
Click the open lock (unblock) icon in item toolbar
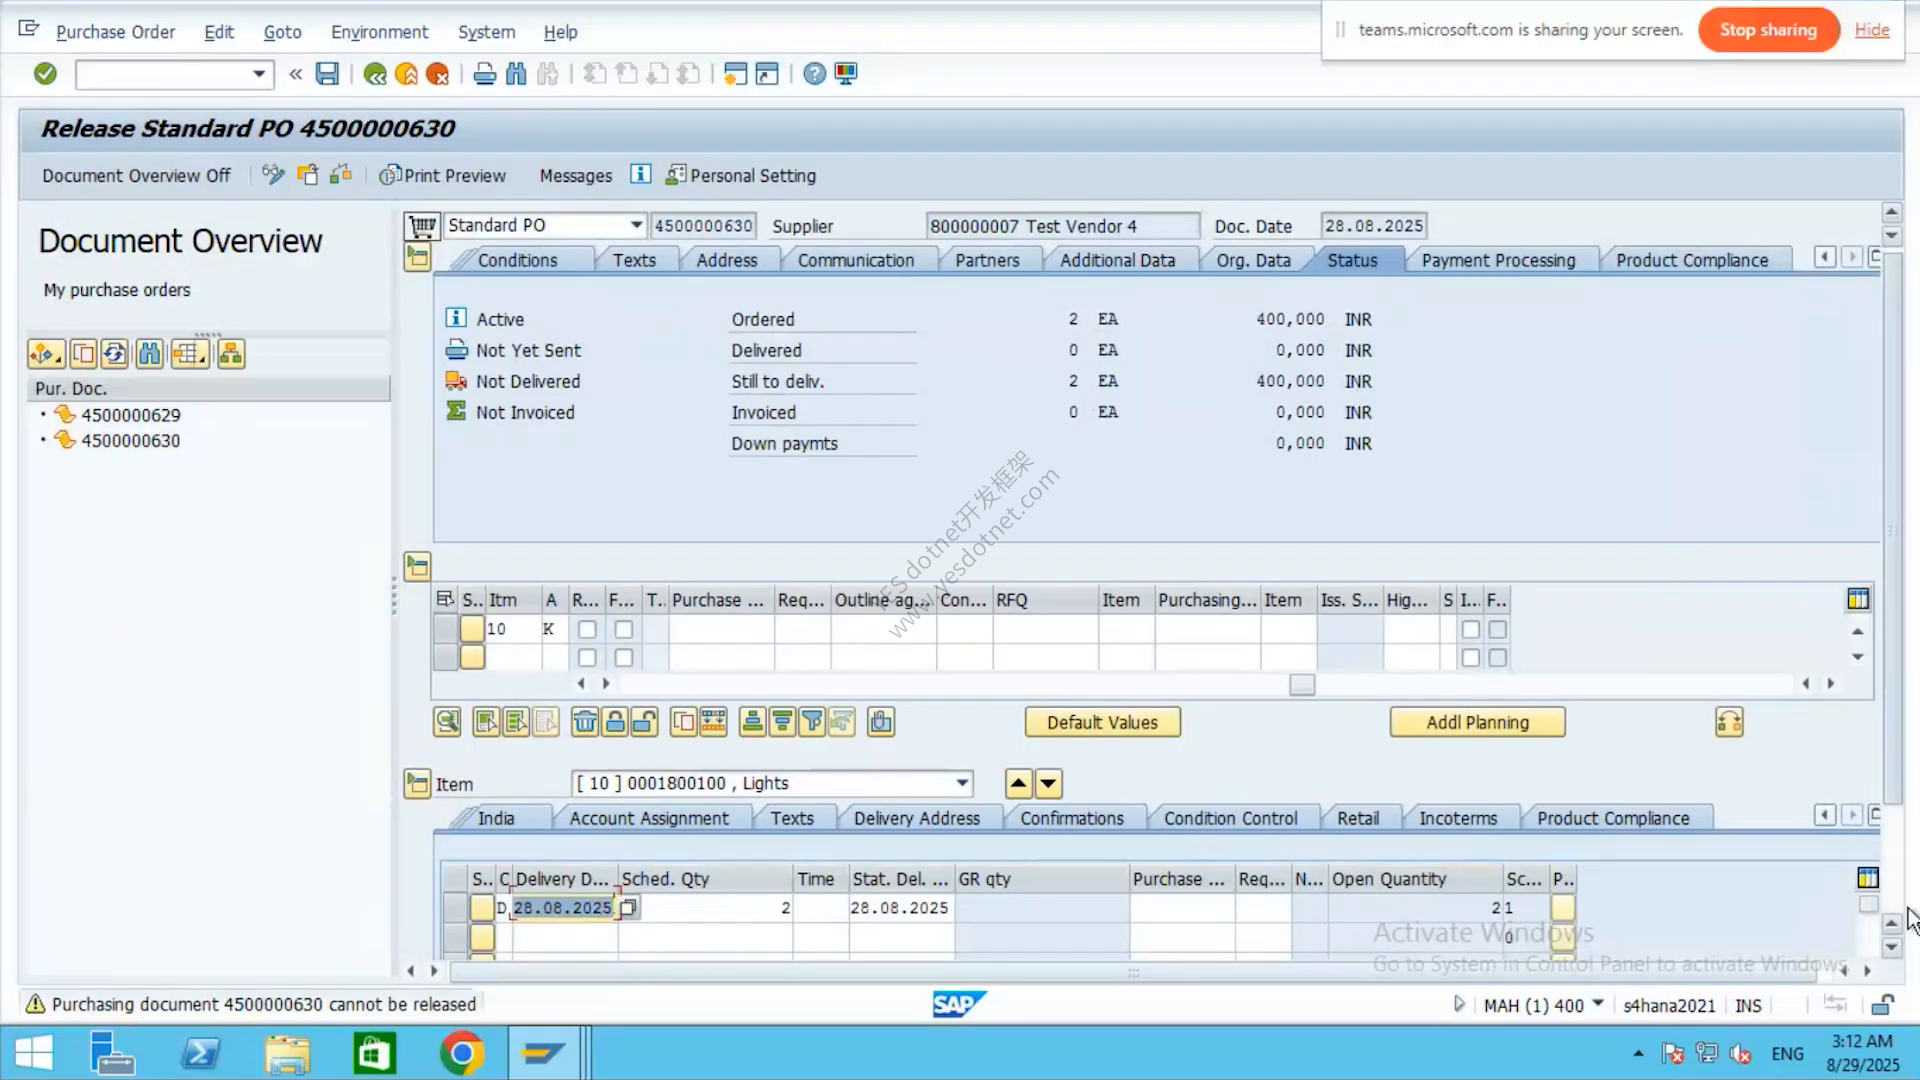(x=645, y=722)
